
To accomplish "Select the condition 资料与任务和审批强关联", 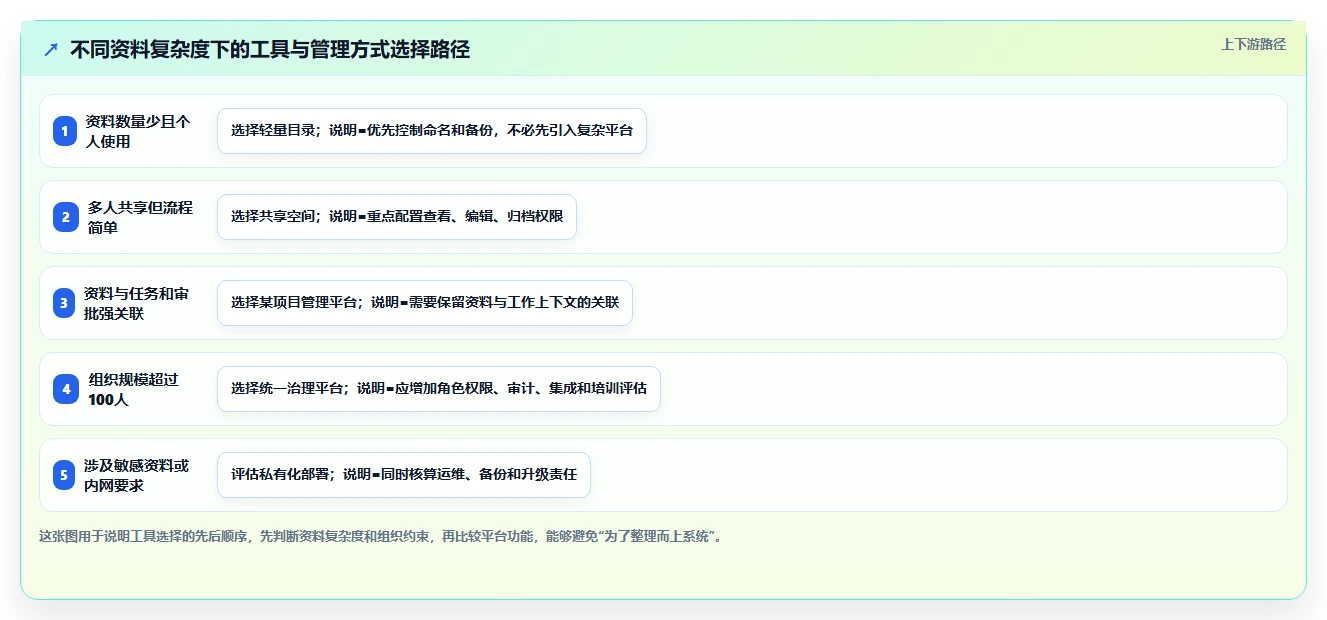I will click(x=136, y=303).
